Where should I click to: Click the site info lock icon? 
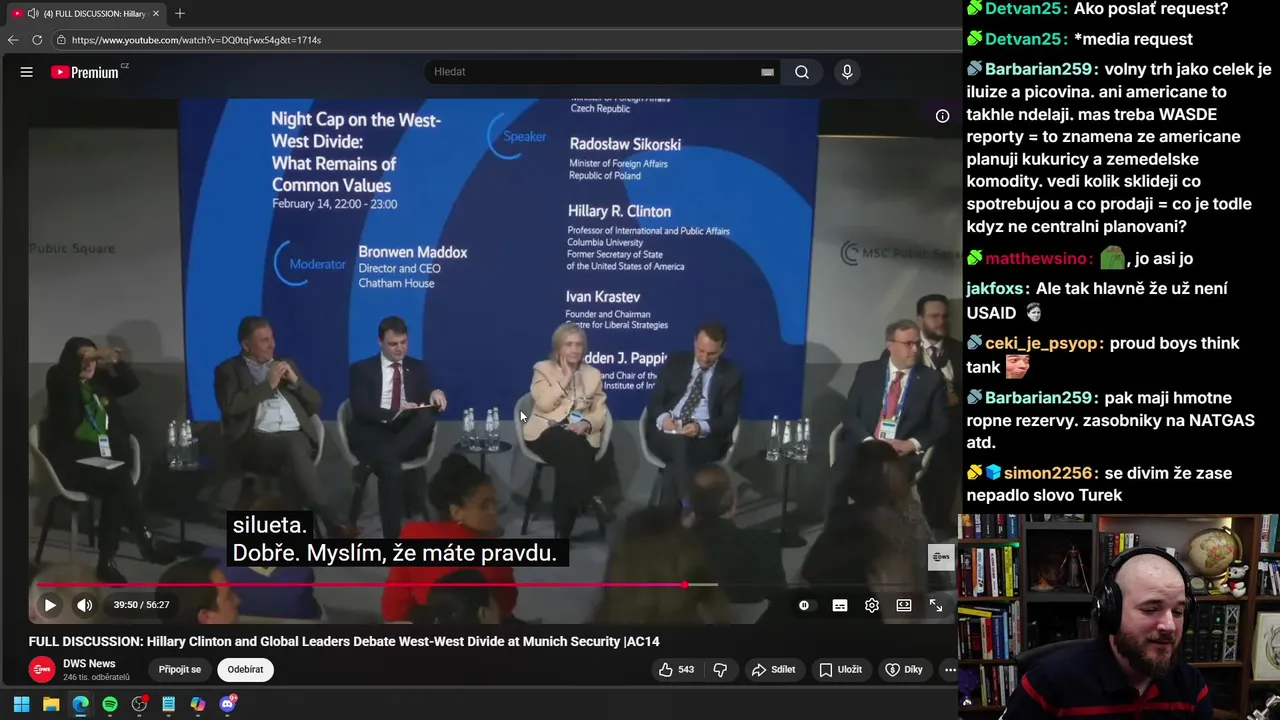click(x=61, y=40)
